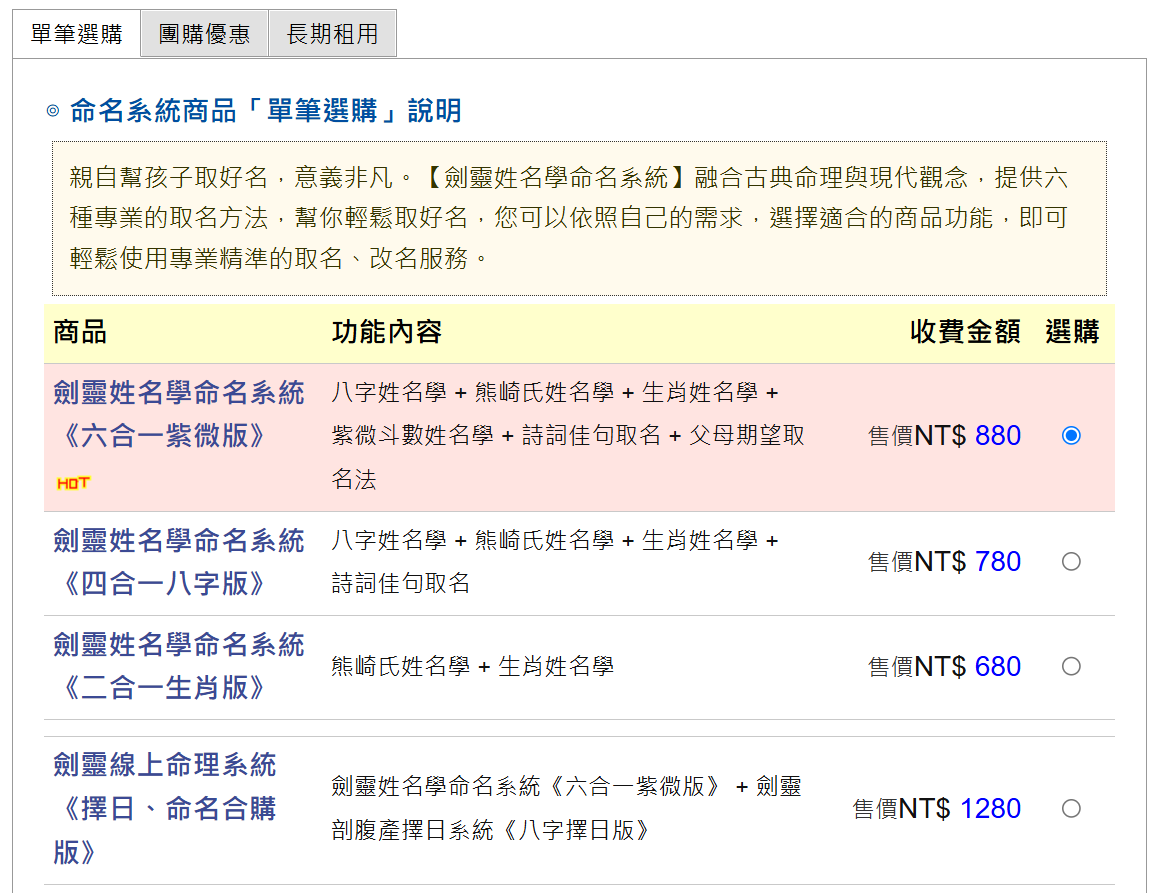Open 劍靈線上命理系統《擇日、命名合購版》 link
The image size is (1159, 893).
(165, 808)
